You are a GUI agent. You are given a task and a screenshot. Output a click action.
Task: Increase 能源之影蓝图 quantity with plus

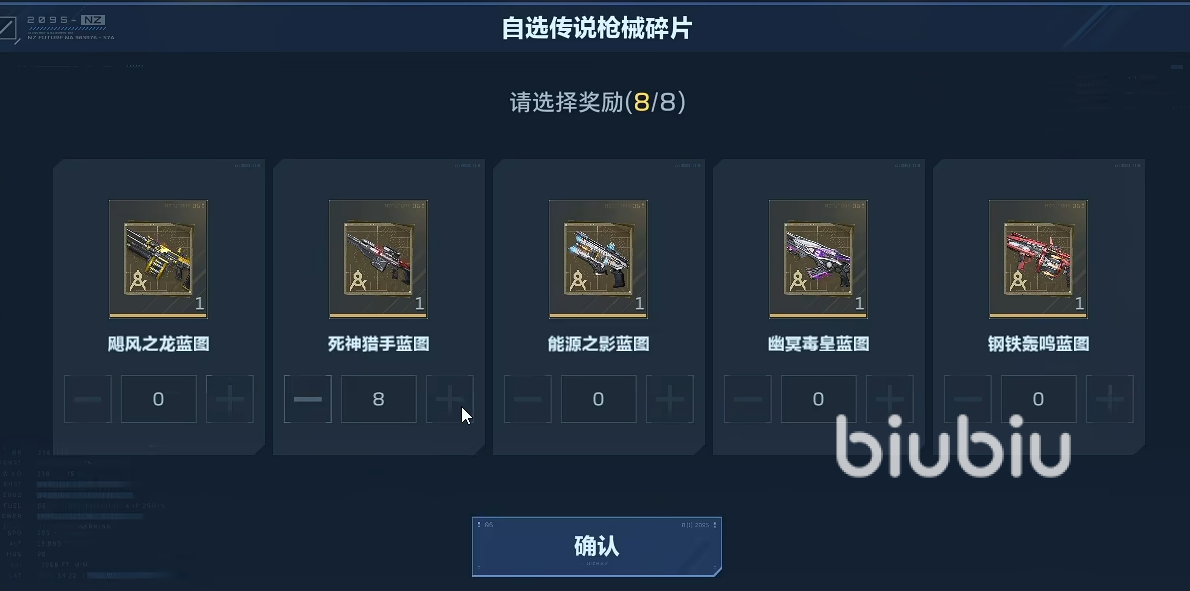click(x=669, y=399)
